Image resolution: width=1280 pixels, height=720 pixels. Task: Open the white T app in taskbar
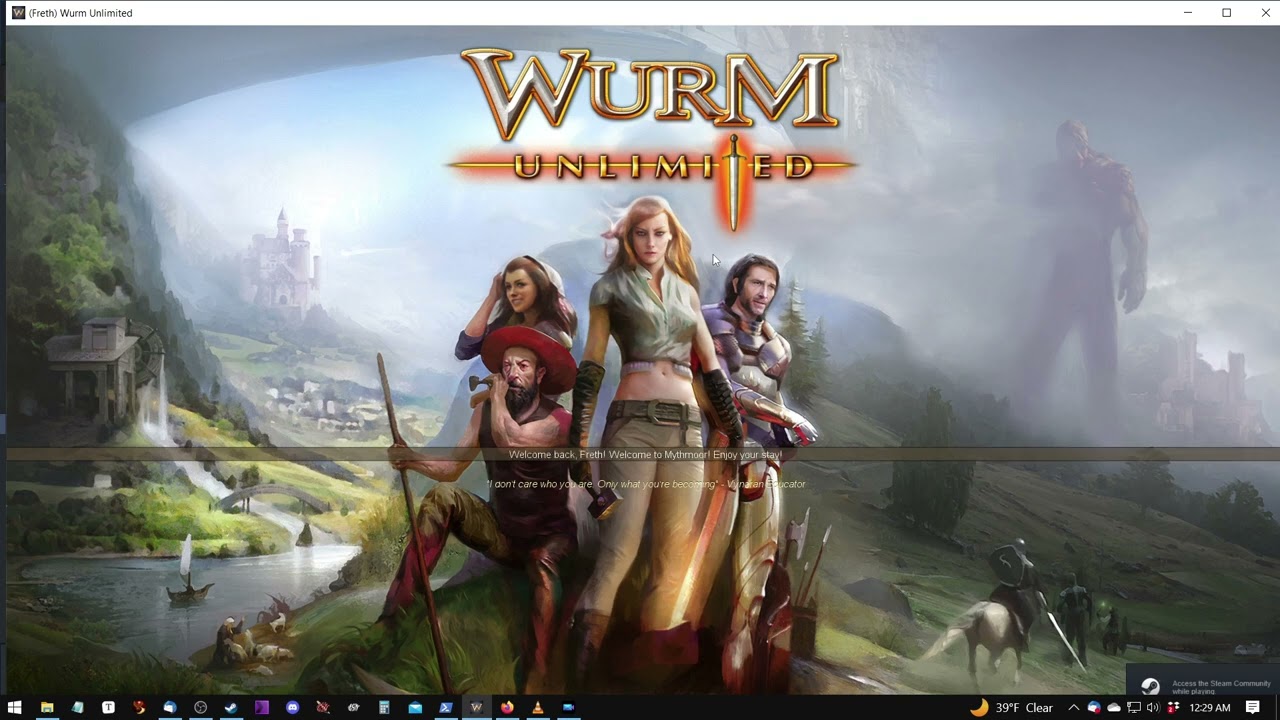coord(108,707)
